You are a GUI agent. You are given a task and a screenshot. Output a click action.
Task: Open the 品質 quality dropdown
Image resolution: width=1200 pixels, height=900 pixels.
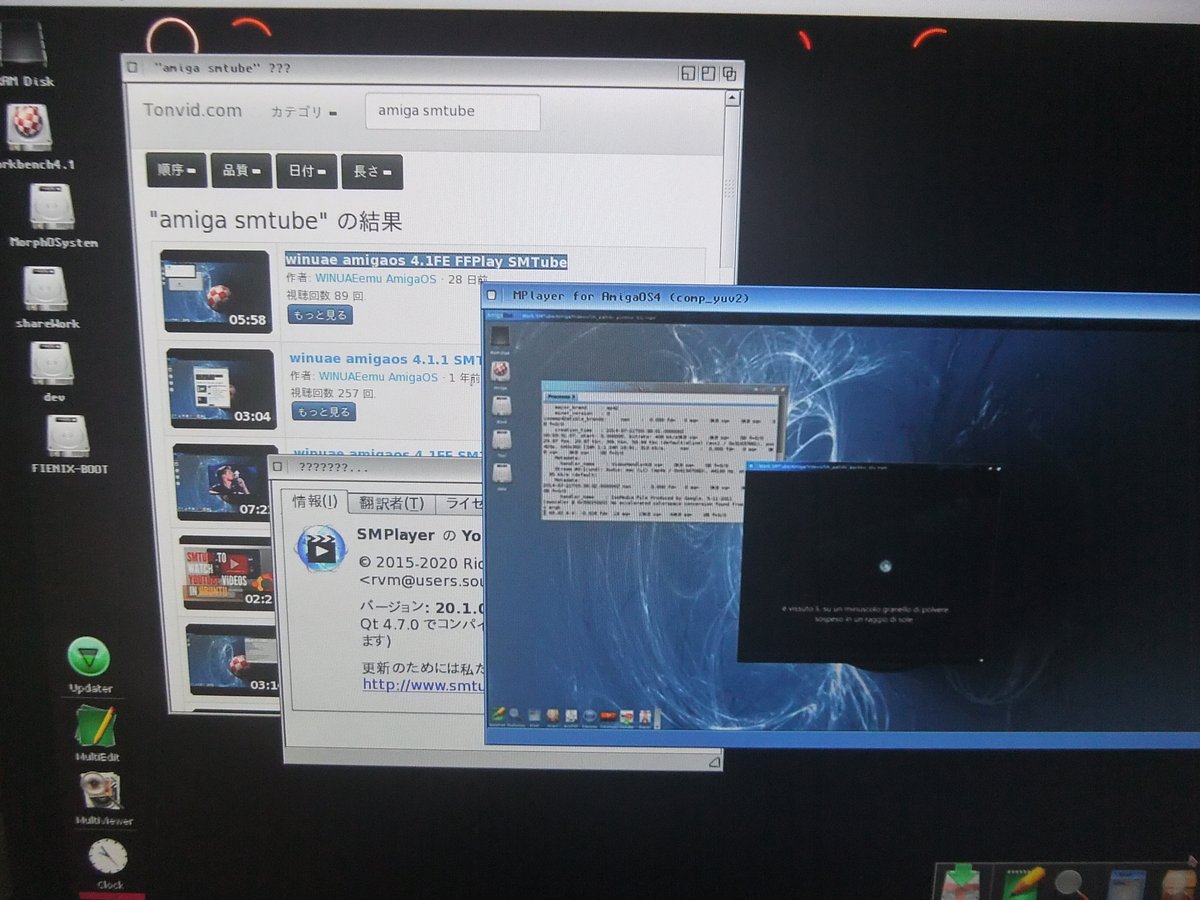coord(241,171)
